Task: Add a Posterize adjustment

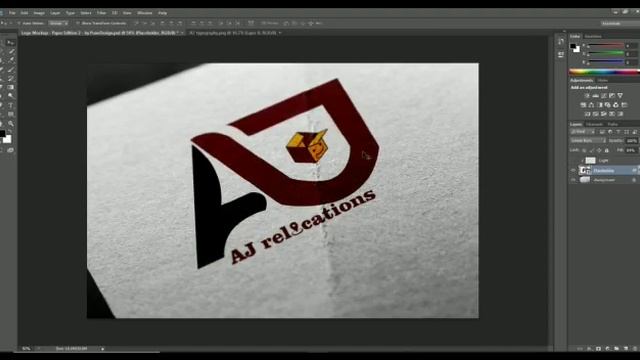Action: tap(596, 114)
